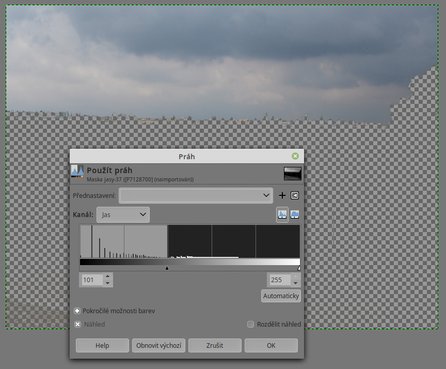Click Obnovit výchozí to reset values
This screenshot has height=369, width=446.
pyautogui.click(x=158, y=345)
